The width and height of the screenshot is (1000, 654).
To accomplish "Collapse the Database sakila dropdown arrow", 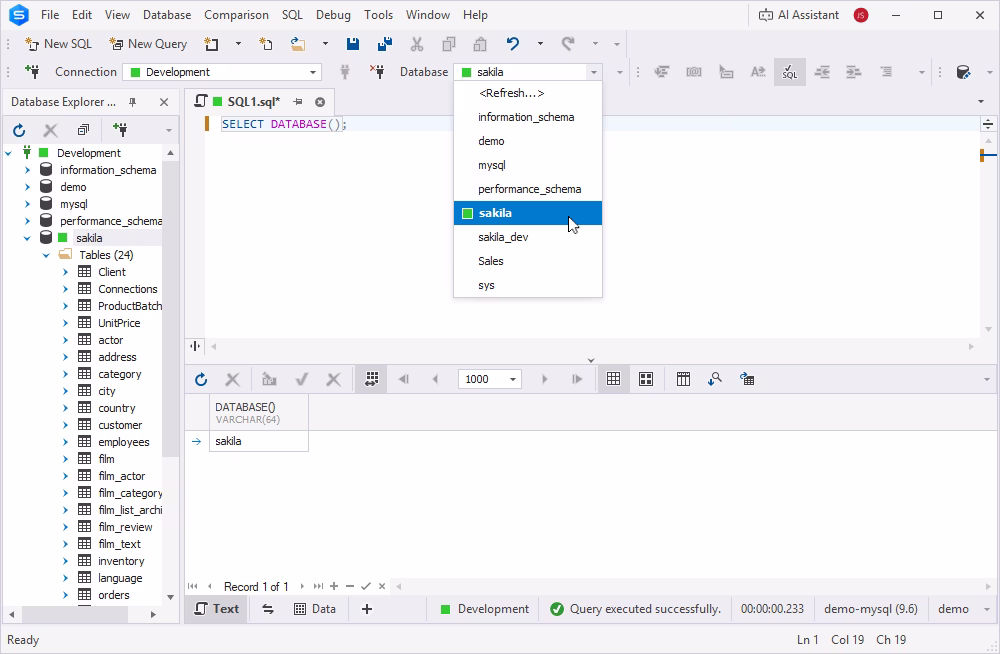I will point(594,72).
